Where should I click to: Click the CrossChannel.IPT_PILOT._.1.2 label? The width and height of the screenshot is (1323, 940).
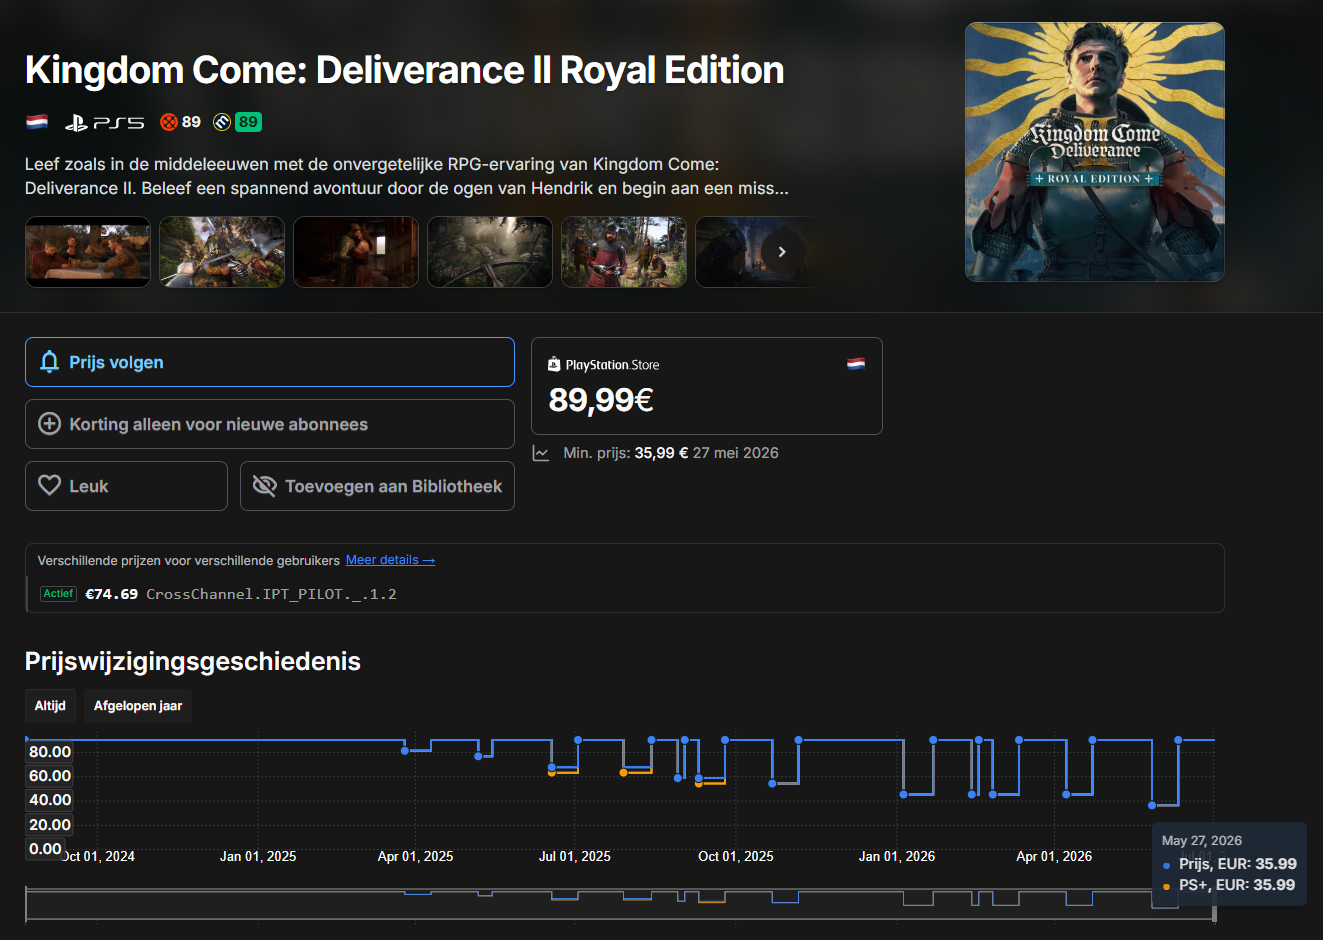click(x=272, y=594)
